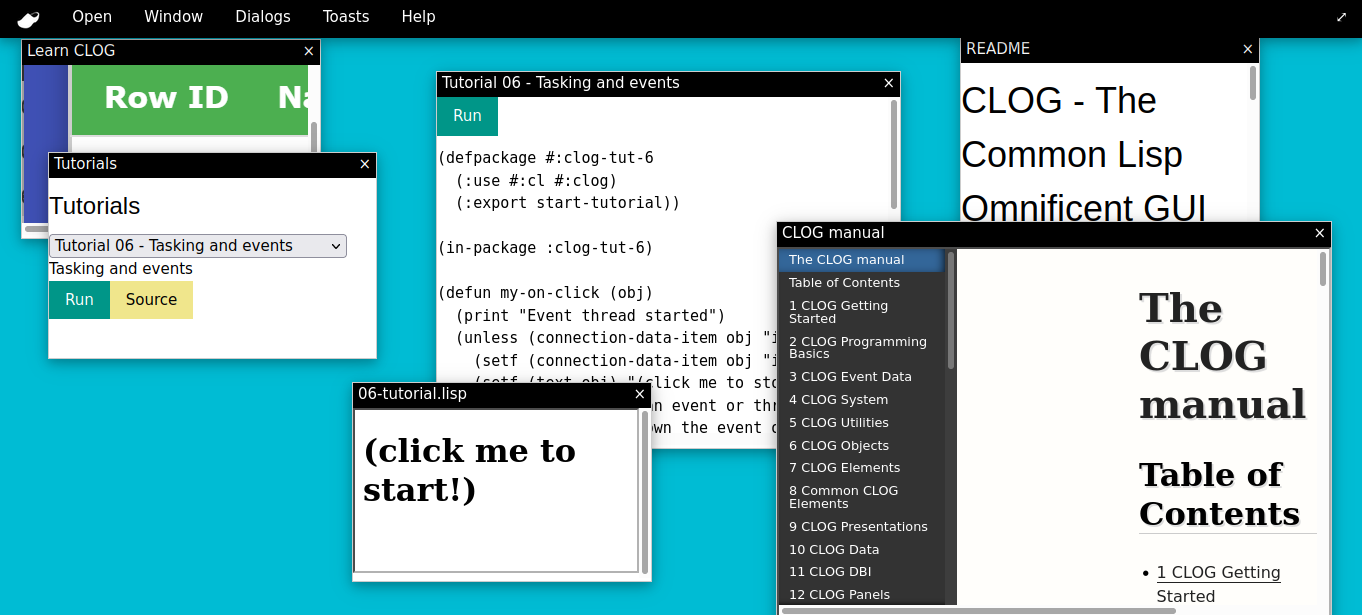Click the fullscreen diagonal-arrow icon
Screen dimensions: 1362x615
[x=1341, y=17]
